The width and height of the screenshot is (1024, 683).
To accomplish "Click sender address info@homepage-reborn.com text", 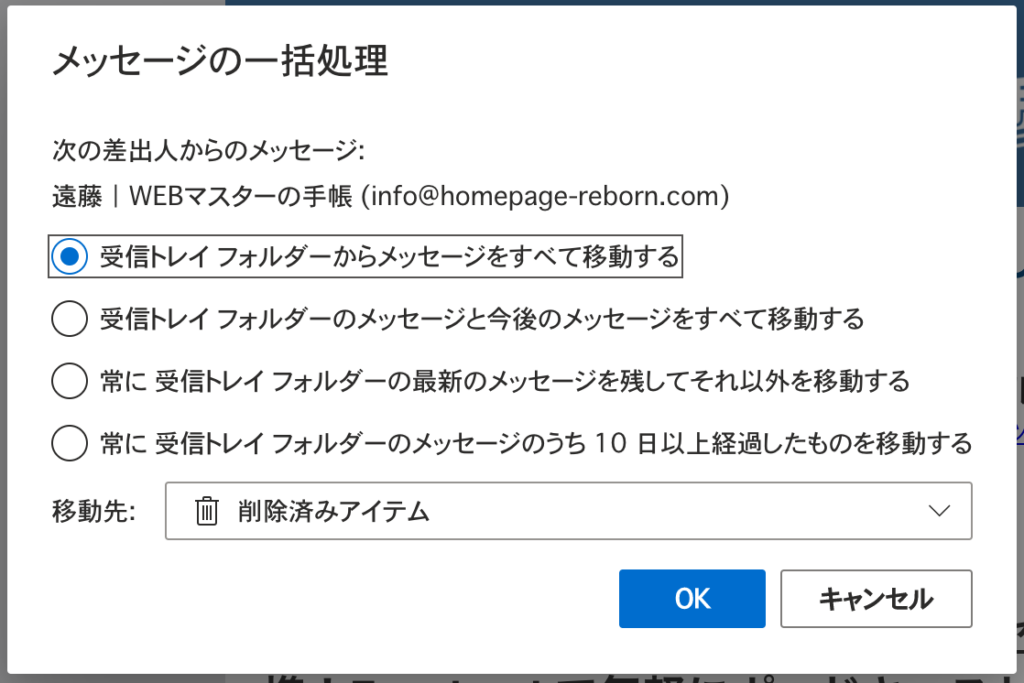I will [x=549, y=197].
